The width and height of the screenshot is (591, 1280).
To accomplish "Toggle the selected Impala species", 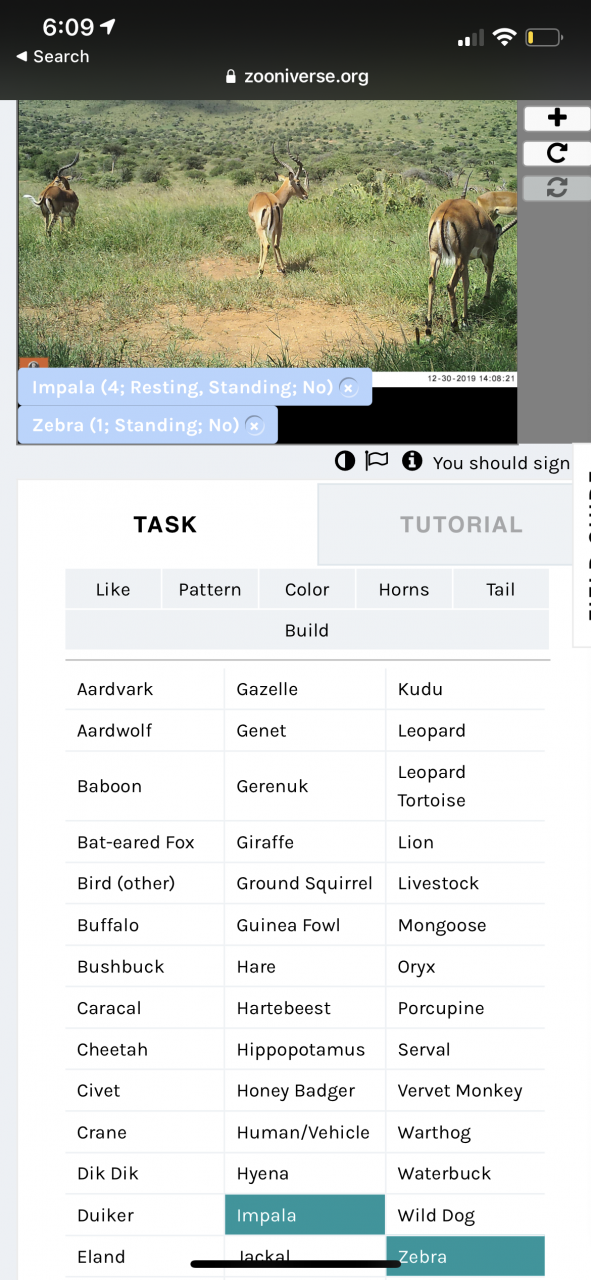I will 305,1215.
